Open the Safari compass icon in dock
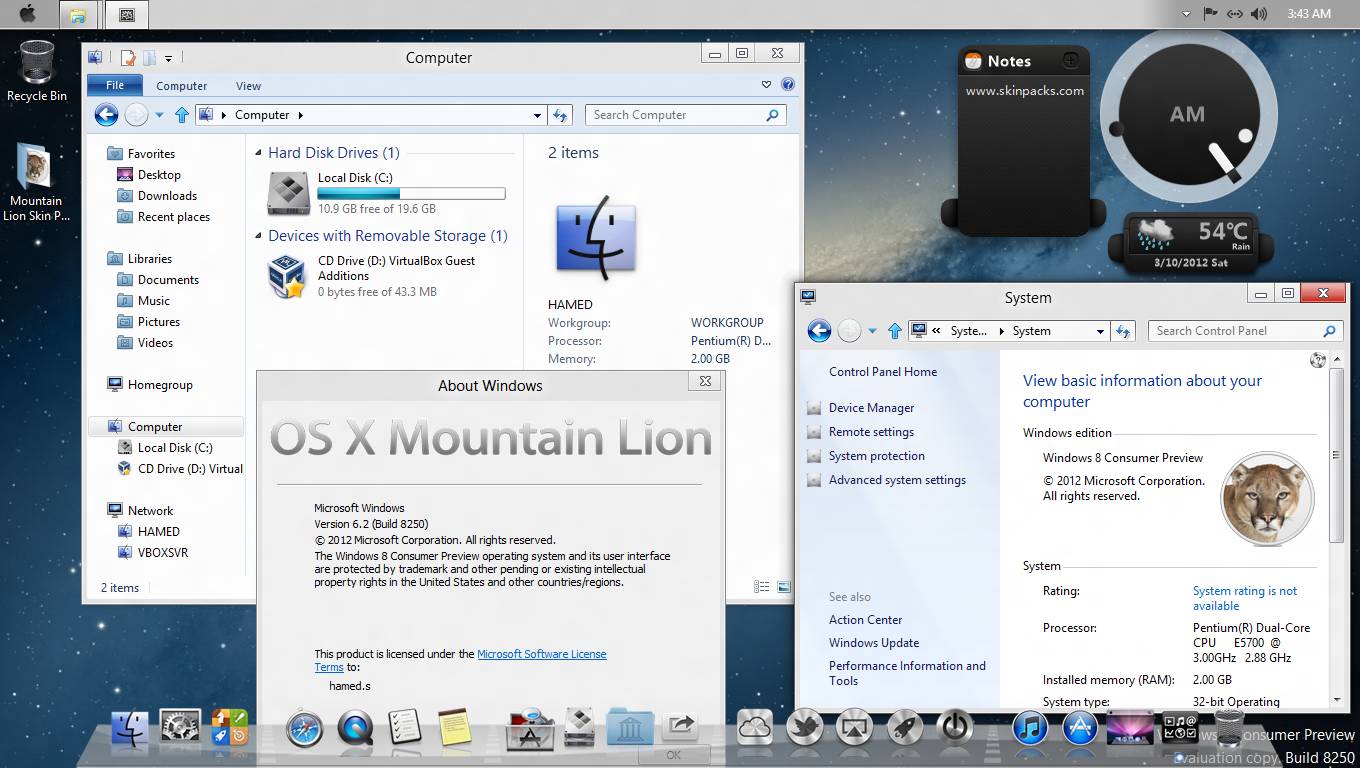Image resolution: width=1360 pixels, height=768 pixels. [x=305, y=729]
